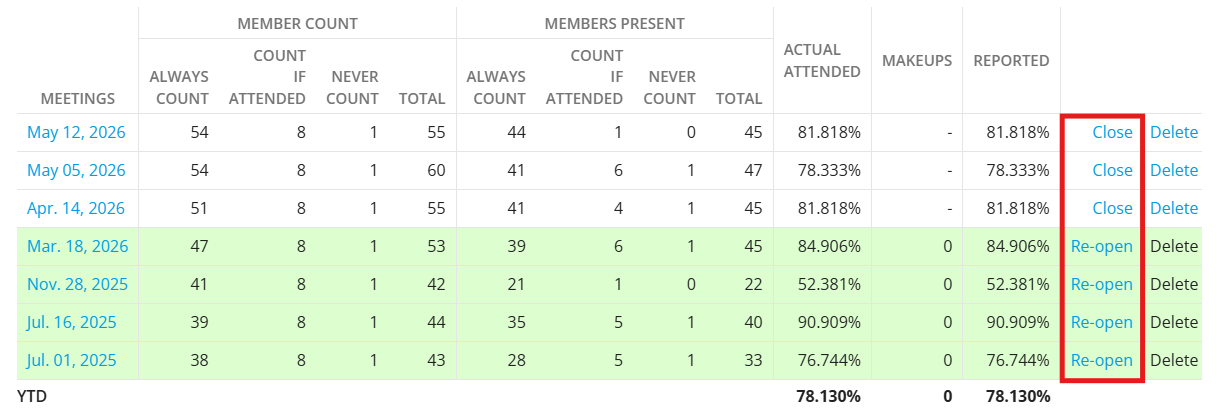This screenshot has width=1217, height=411.
Task: Open the May 12, 2026 meeting
Action: click(x=76, y=132)
